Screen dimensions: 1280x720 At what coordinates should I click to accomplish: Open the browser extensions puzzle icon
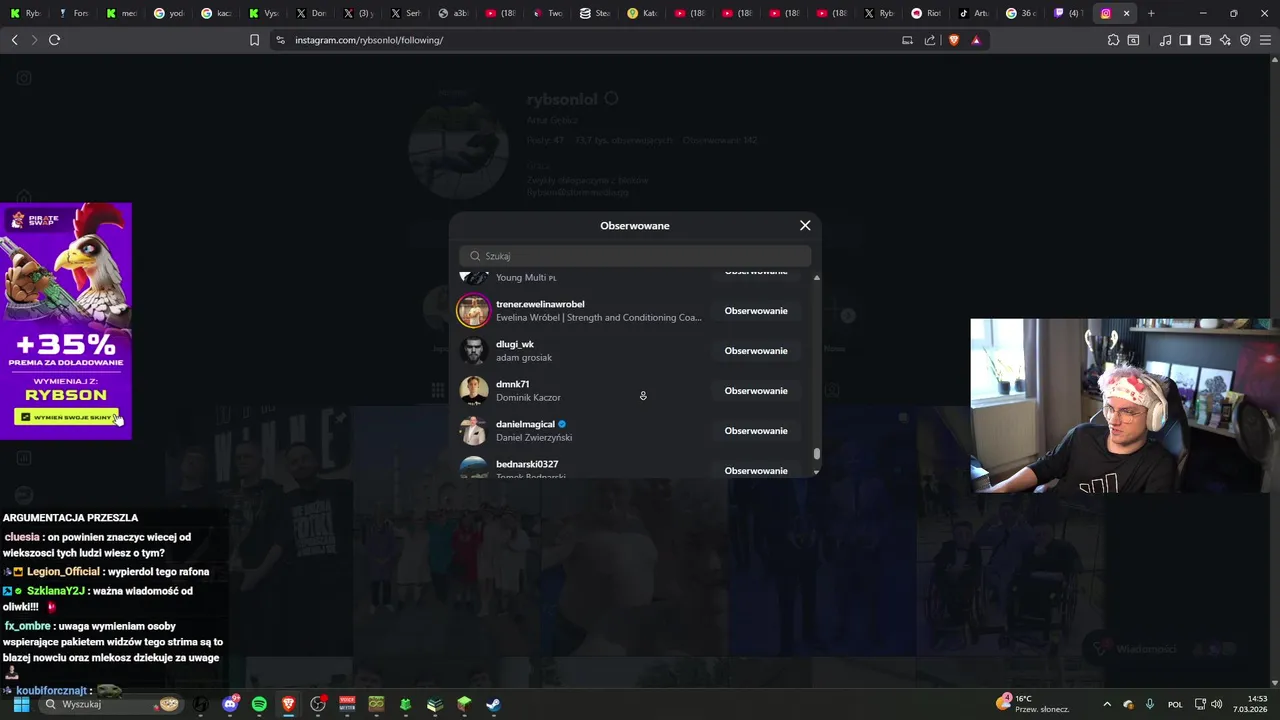click(x=1113, y=40)
